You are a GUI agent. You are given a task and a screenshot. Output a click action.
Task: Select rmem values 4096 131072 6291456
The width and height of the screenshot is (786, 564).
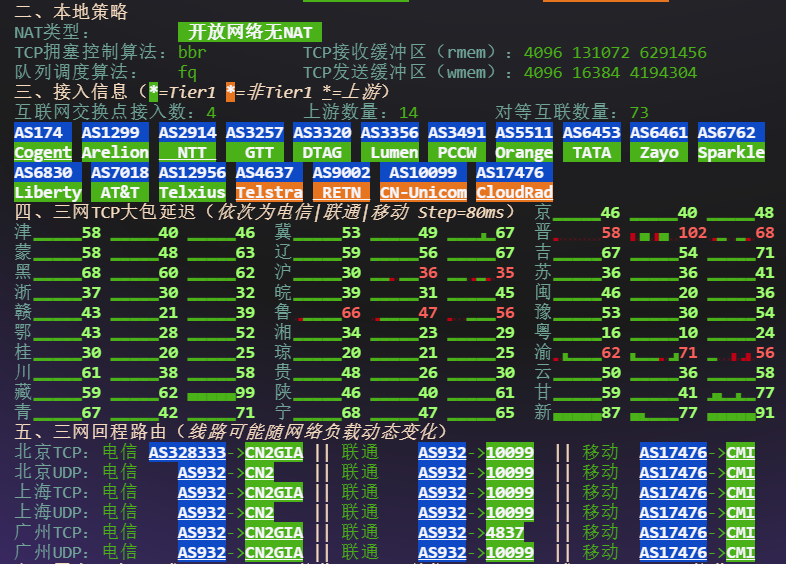click(x=615, y=52)
